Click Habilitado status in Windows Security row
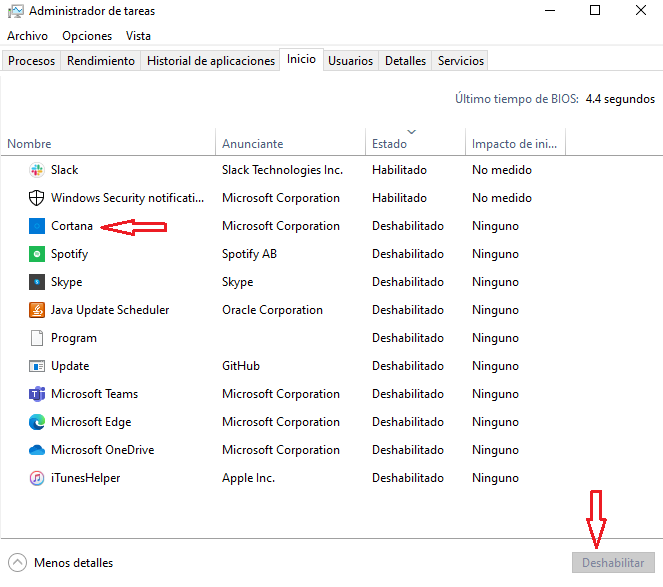663x587 pixels. tap(400, 198)
